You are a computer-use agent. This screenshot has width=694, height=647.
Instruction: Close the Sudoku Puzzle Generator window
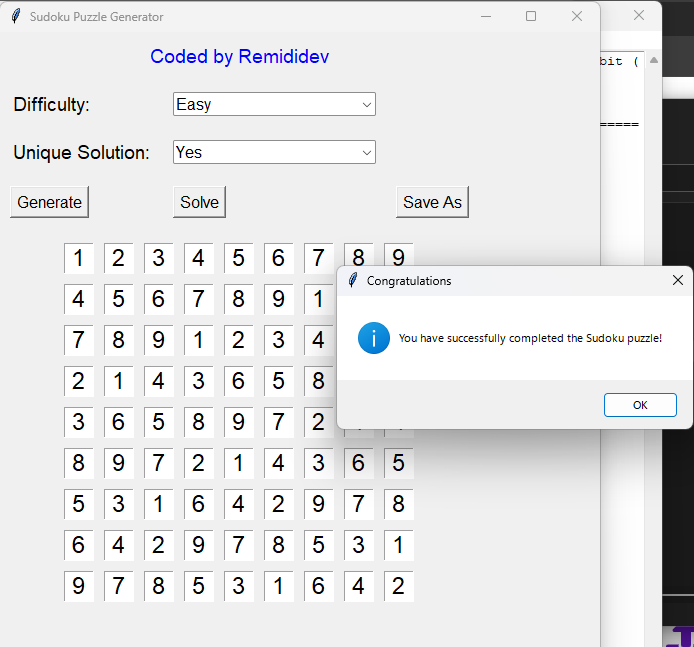tap(577, 16)
